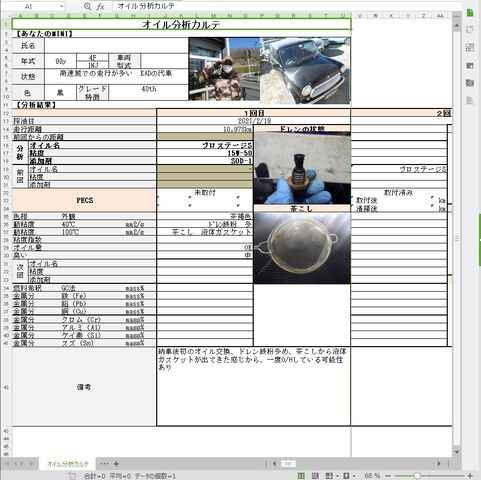Click the PECS label cell
Screen dimensions: 481x480
(x=84, y=200)
